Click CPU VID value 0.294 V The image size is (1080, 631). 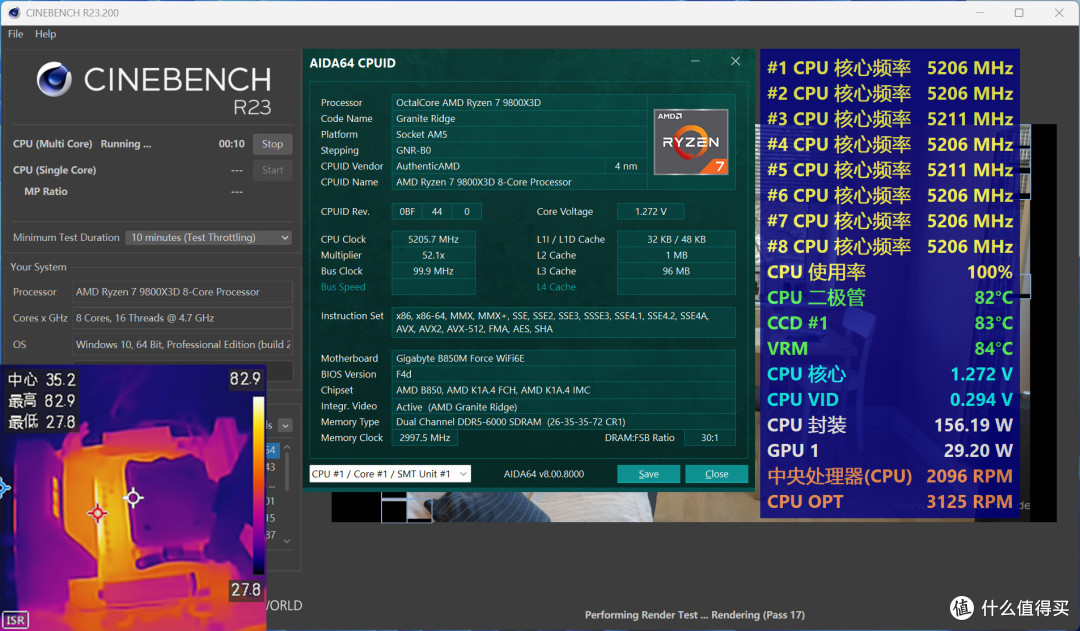coord(981,400)
